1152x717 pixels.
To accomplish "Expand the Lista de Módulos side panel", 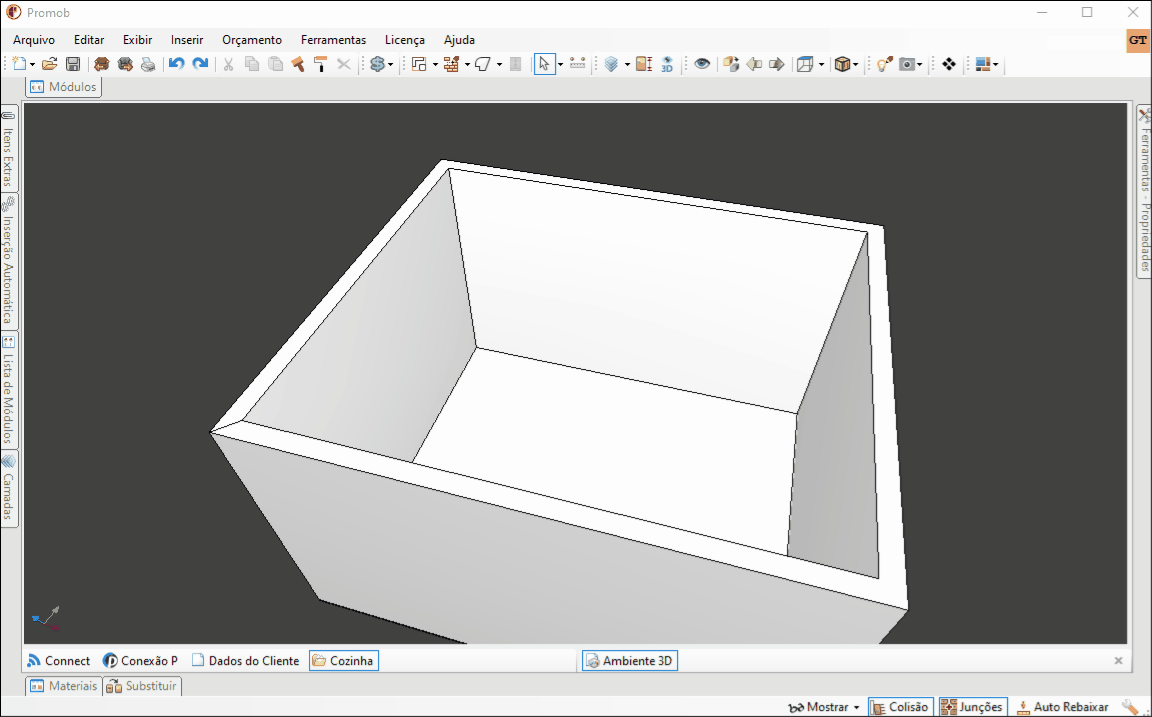I will coord(9,390).
